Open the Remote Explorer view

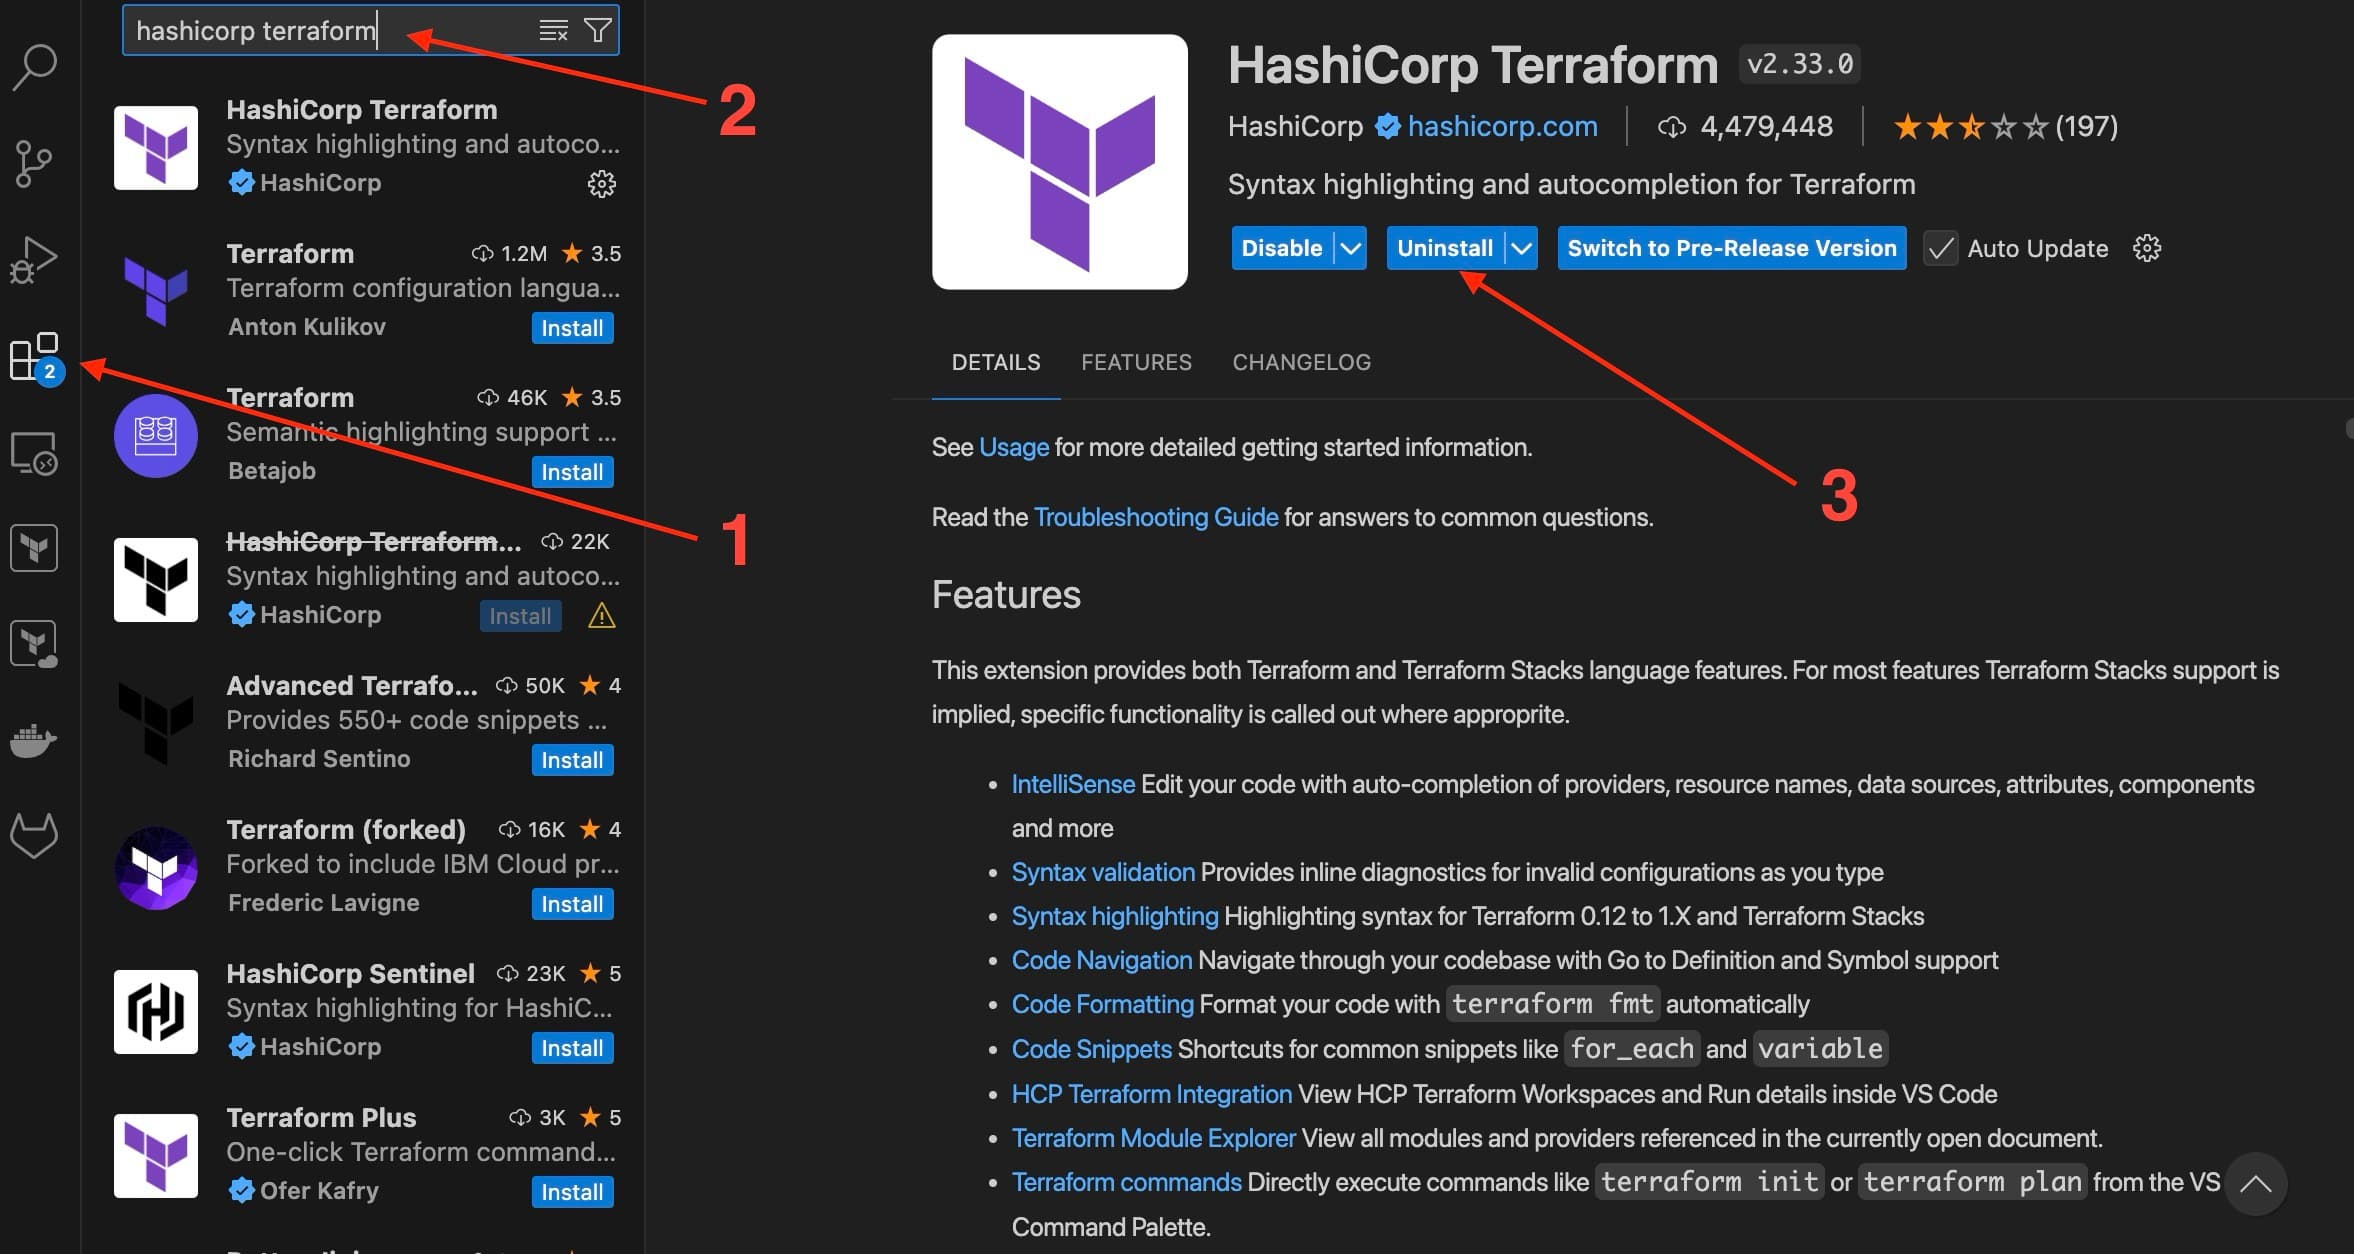[x=34, y=453]
